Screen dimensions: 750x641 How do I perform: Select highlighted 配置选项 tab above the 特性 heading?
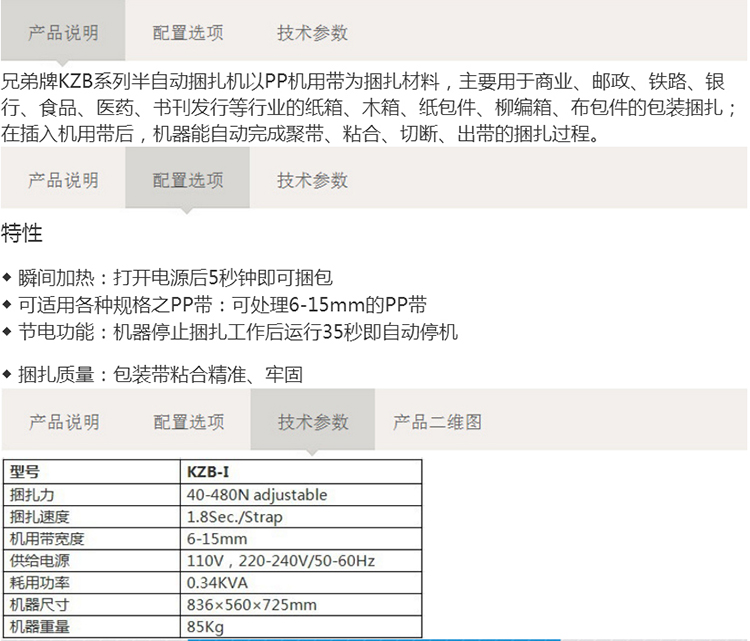(188, 181)
